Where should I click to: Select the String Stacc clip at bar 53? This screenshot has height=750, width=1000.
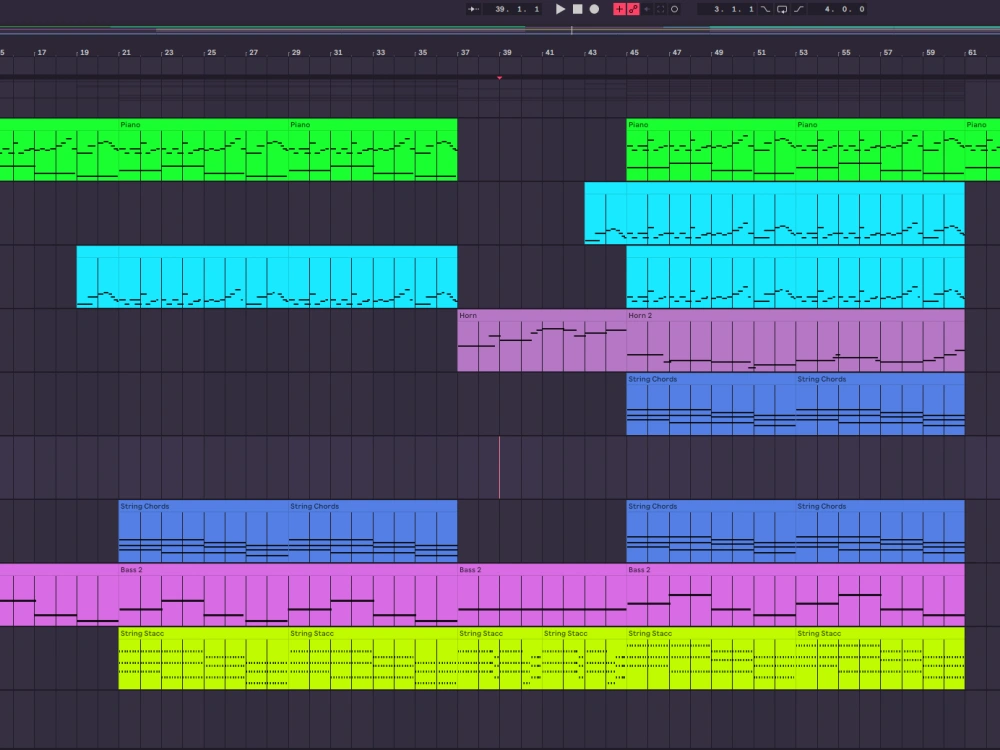coord(880,658)
